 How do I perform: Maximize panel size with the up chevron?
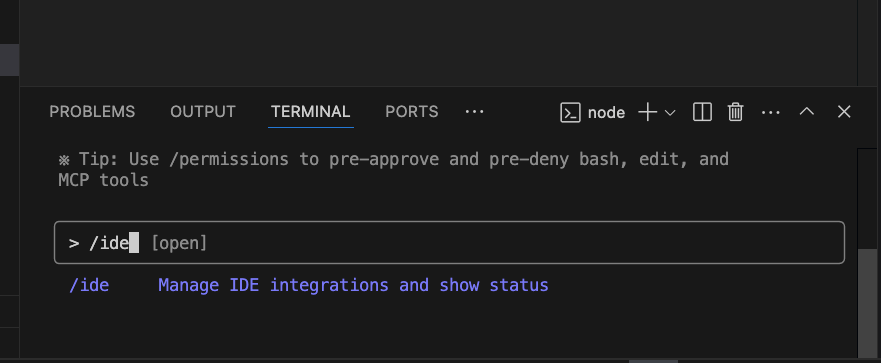click(x=807, y=112)
